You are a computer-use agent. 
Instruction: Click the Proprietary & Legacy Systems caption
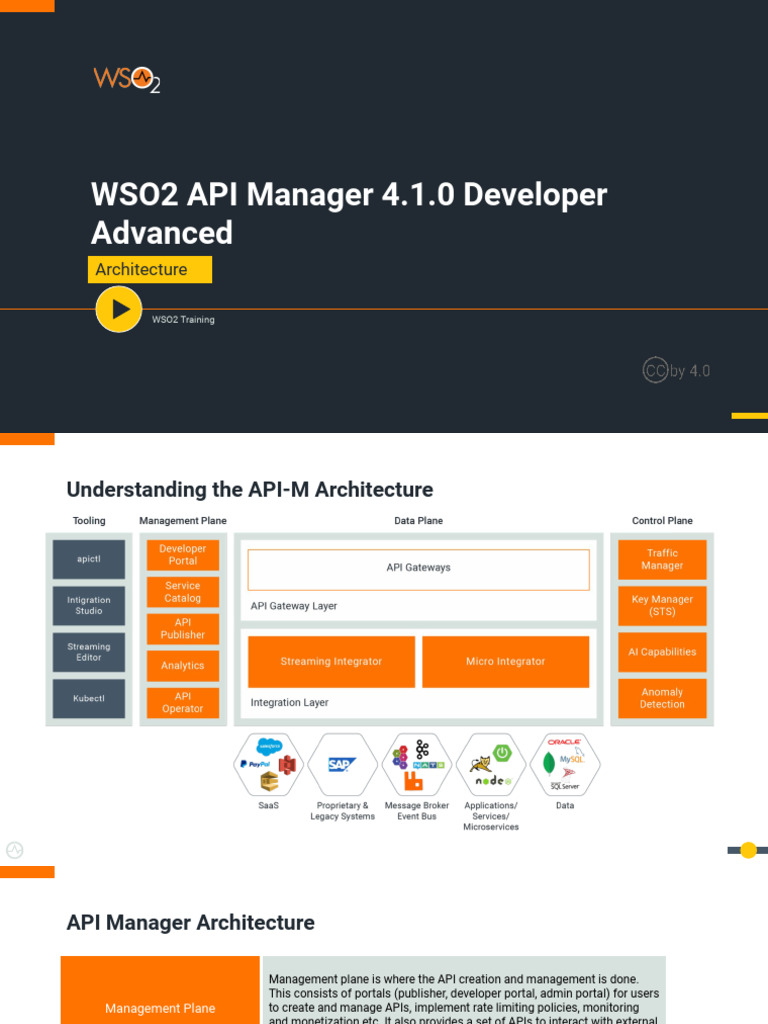coord(342,811)
